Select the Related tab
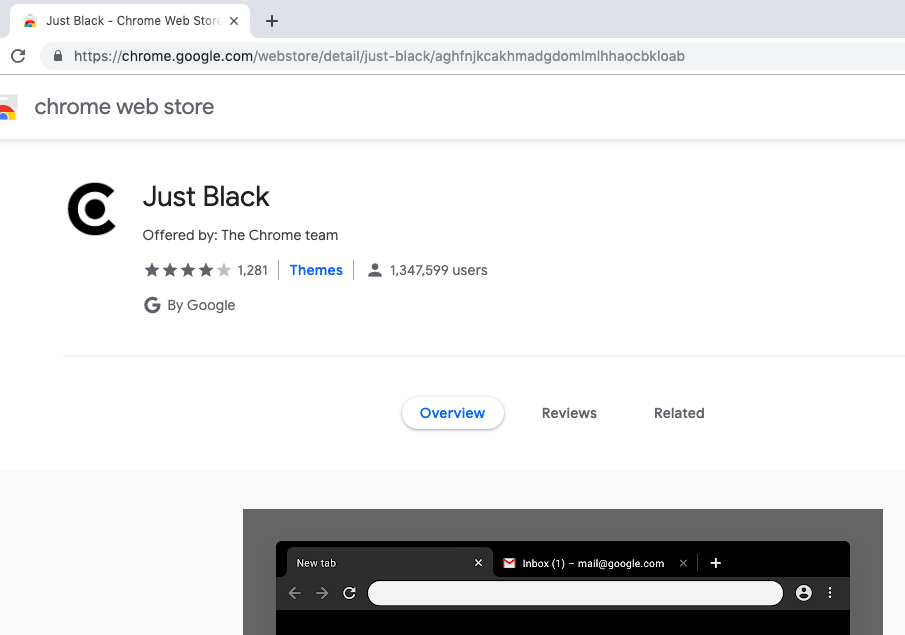The image size is (905, 635). tap(679, 413)
